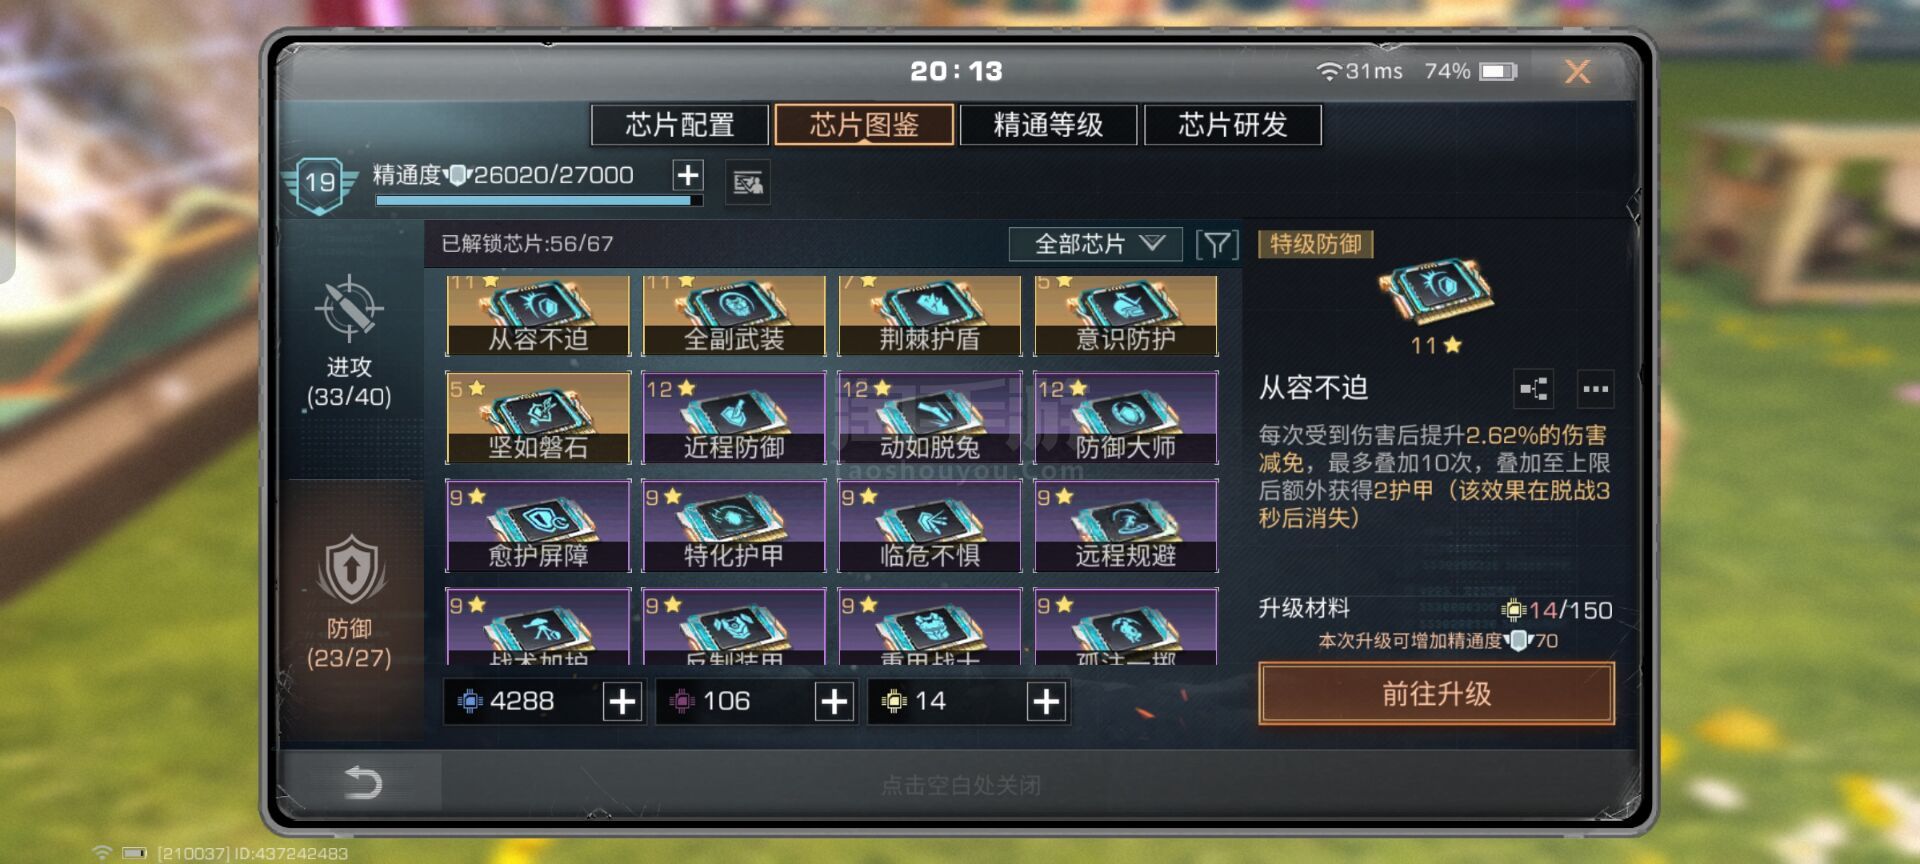The width and height of the screenshot is (1920, 864).
Task: Switch to 精通等级 tab
Action: pyautogui.click(x=1048, y=125)
